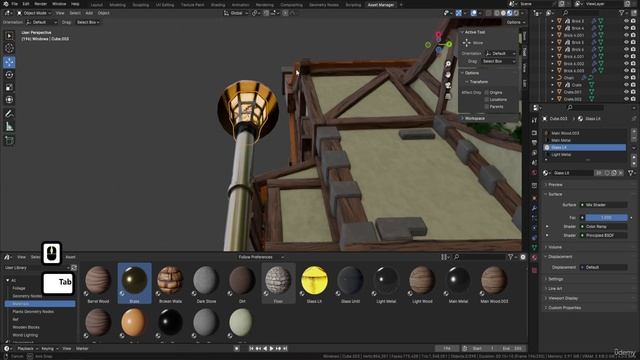The image size is (640, 360).
Task: Select the Add Cube tool
Action: 9,140
